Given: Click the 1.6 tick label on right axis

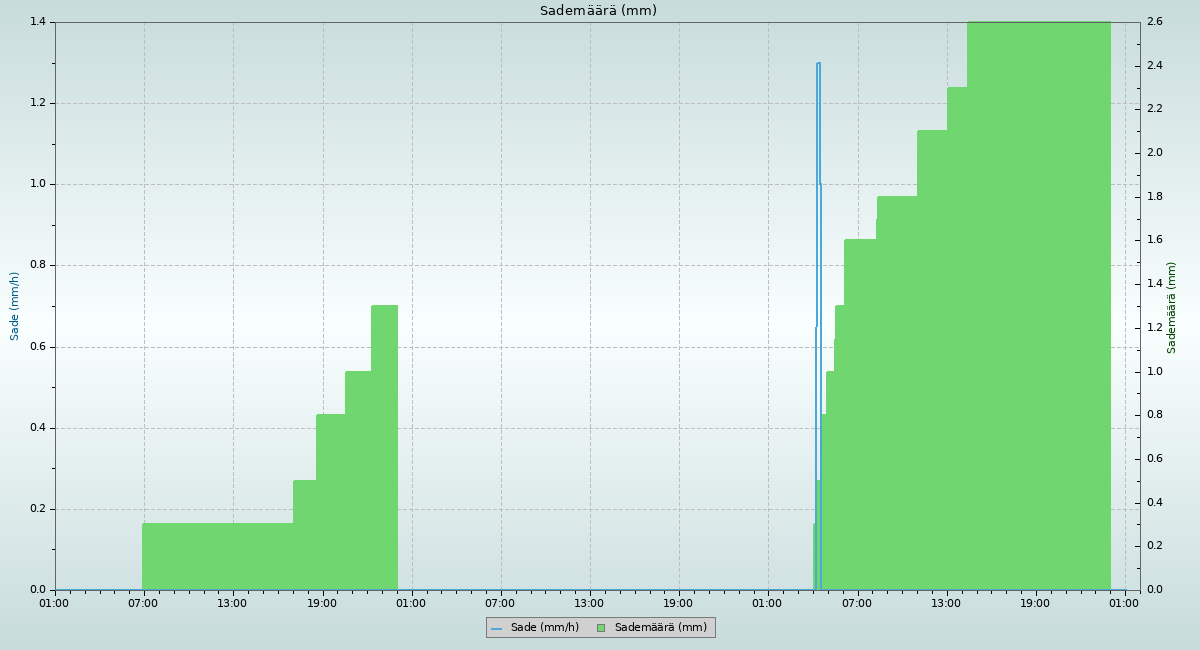Looking at the screenshot, I should click(1154, 240).
